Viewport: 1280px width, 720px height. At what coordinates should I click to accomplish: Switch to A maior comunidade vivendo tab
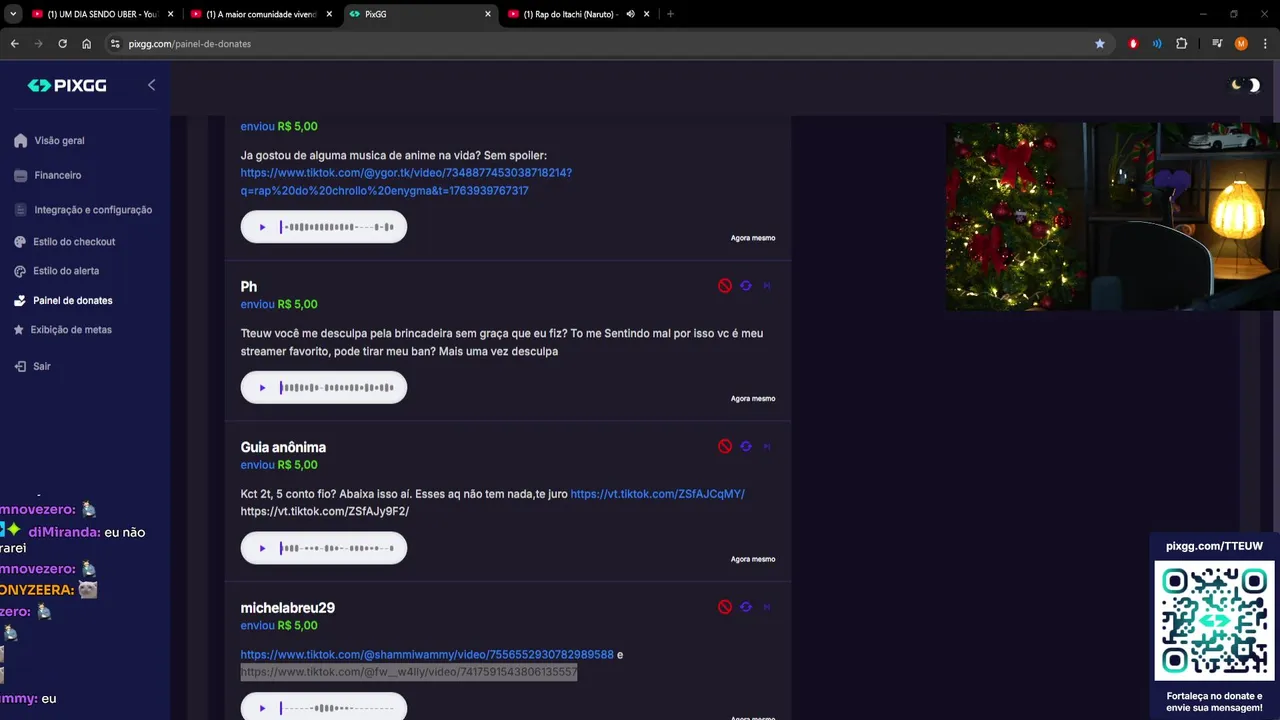click(260, 14)
